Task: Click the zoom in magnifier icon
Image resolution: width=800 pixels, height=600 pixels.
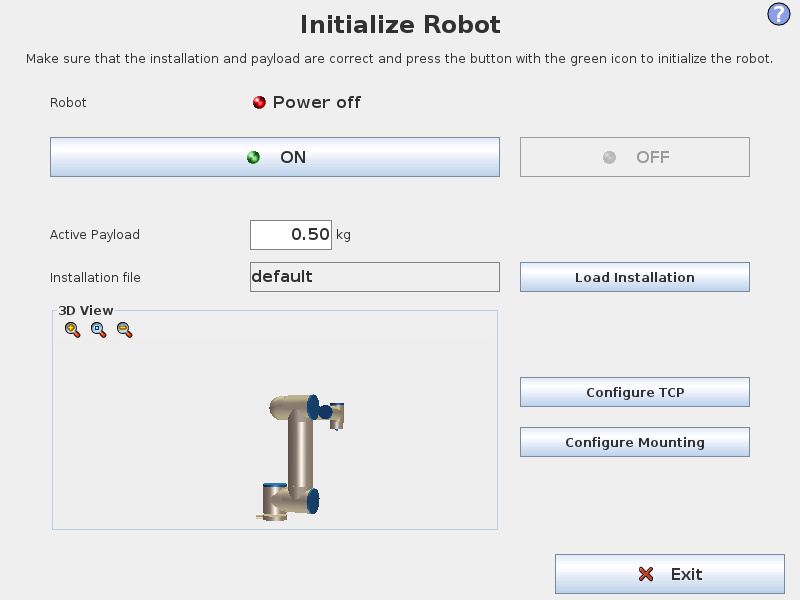Action: (72, 330)
